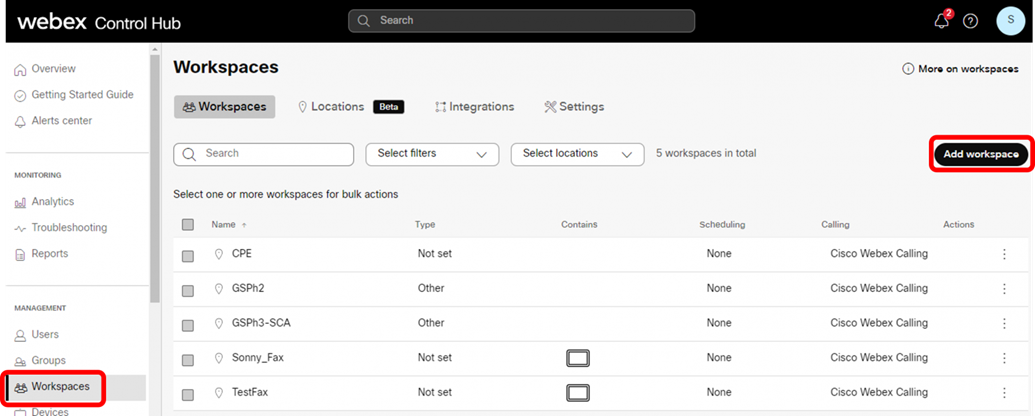Toggle the select all workspaces checkbox
This screenshot has width=1035, height=416.
pyautogui.click(x=188, y=225)
